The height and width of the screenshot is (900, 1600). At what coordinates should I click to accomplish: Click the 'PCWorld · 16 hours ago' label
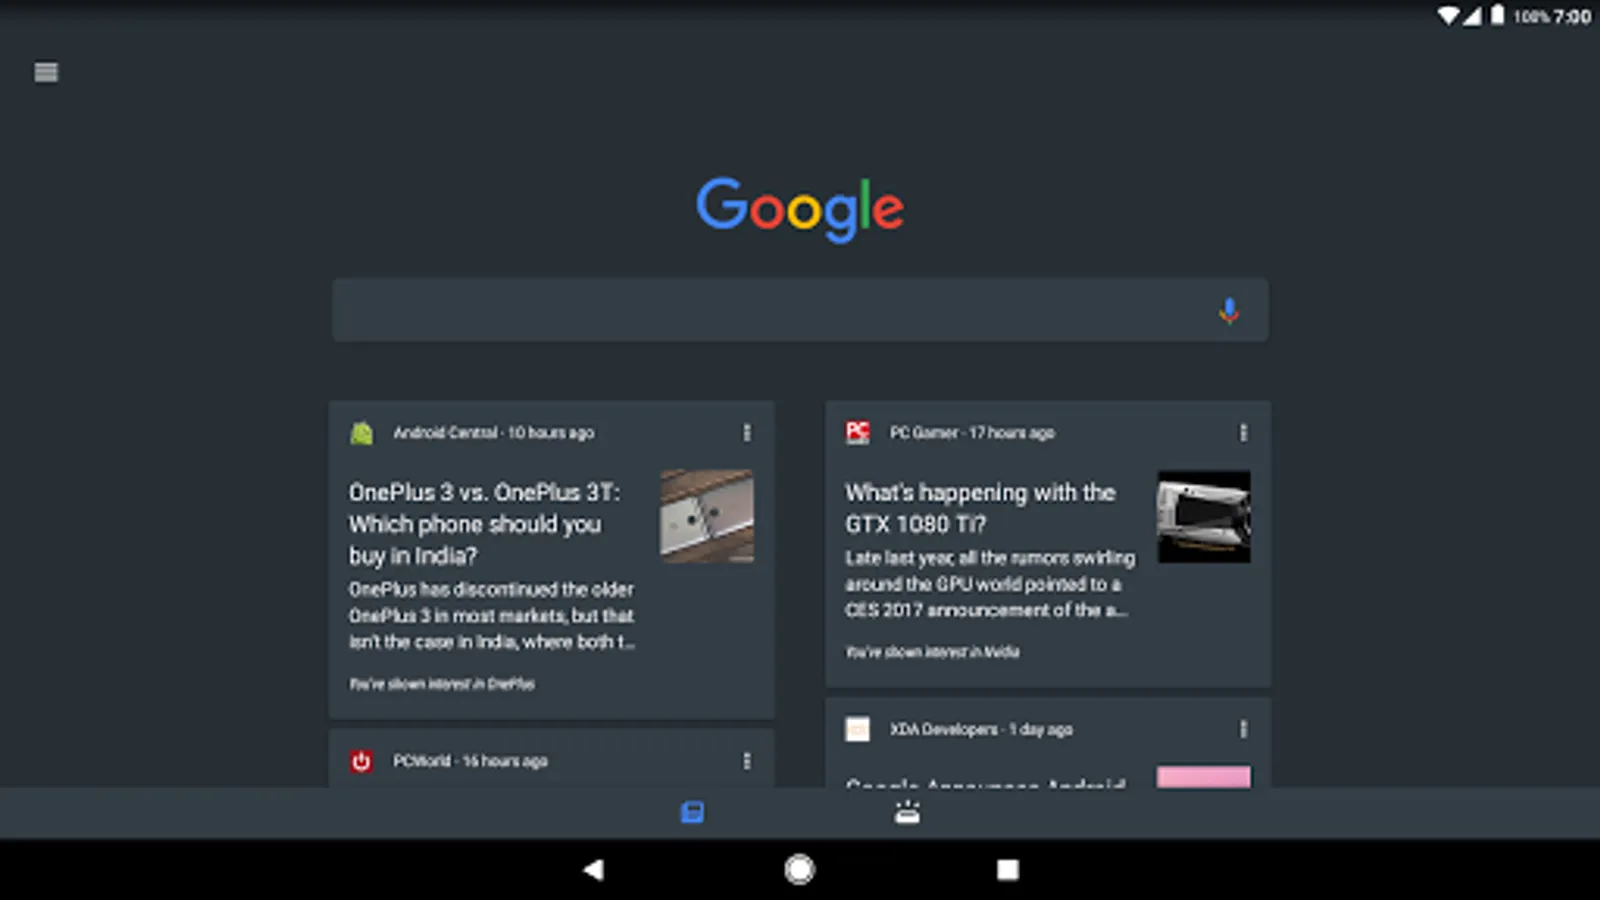click(x=470, y=761)
